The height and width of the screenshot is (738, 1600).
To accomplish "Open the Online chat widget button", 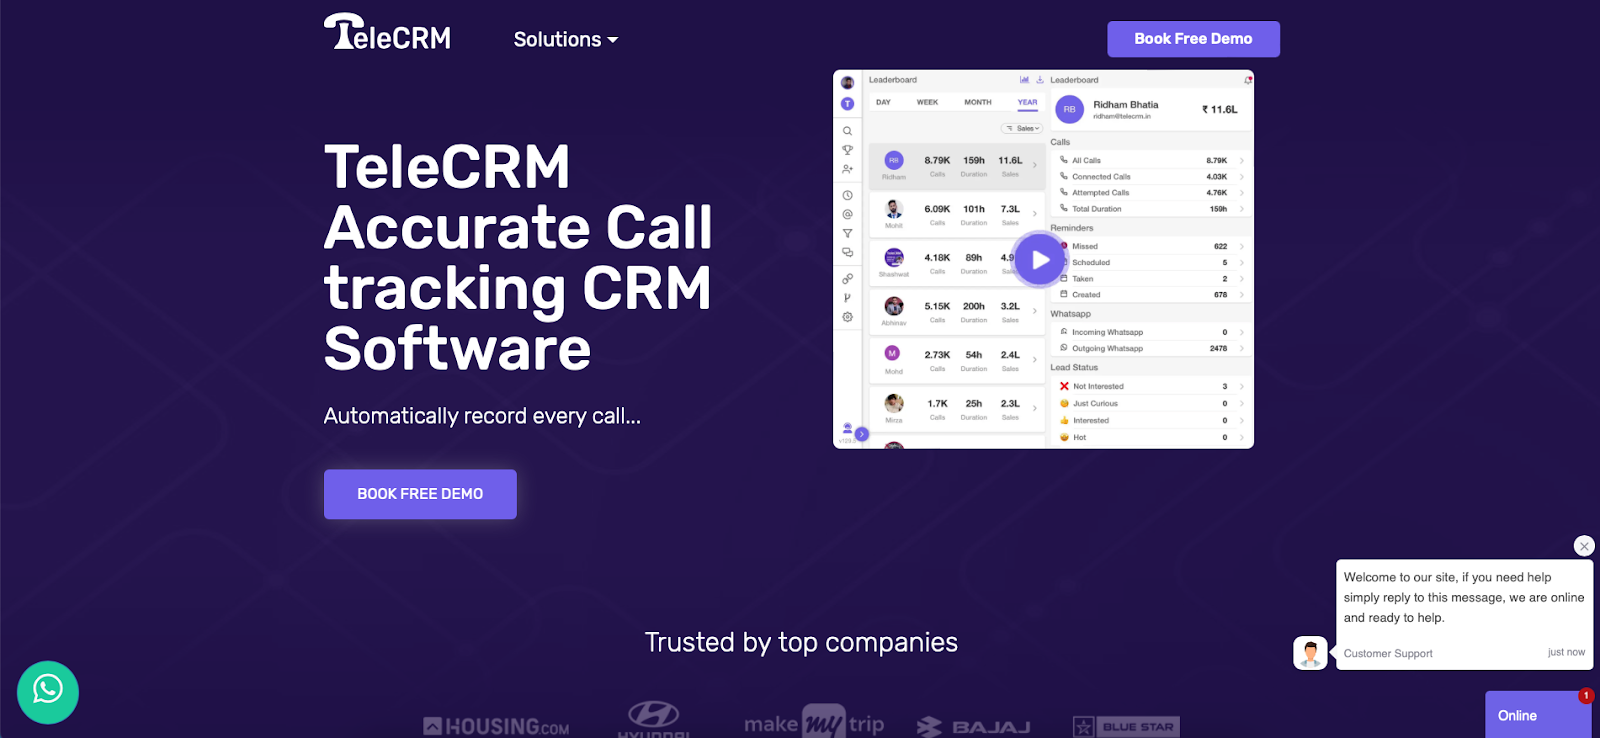I will [x=1538, y=715].
